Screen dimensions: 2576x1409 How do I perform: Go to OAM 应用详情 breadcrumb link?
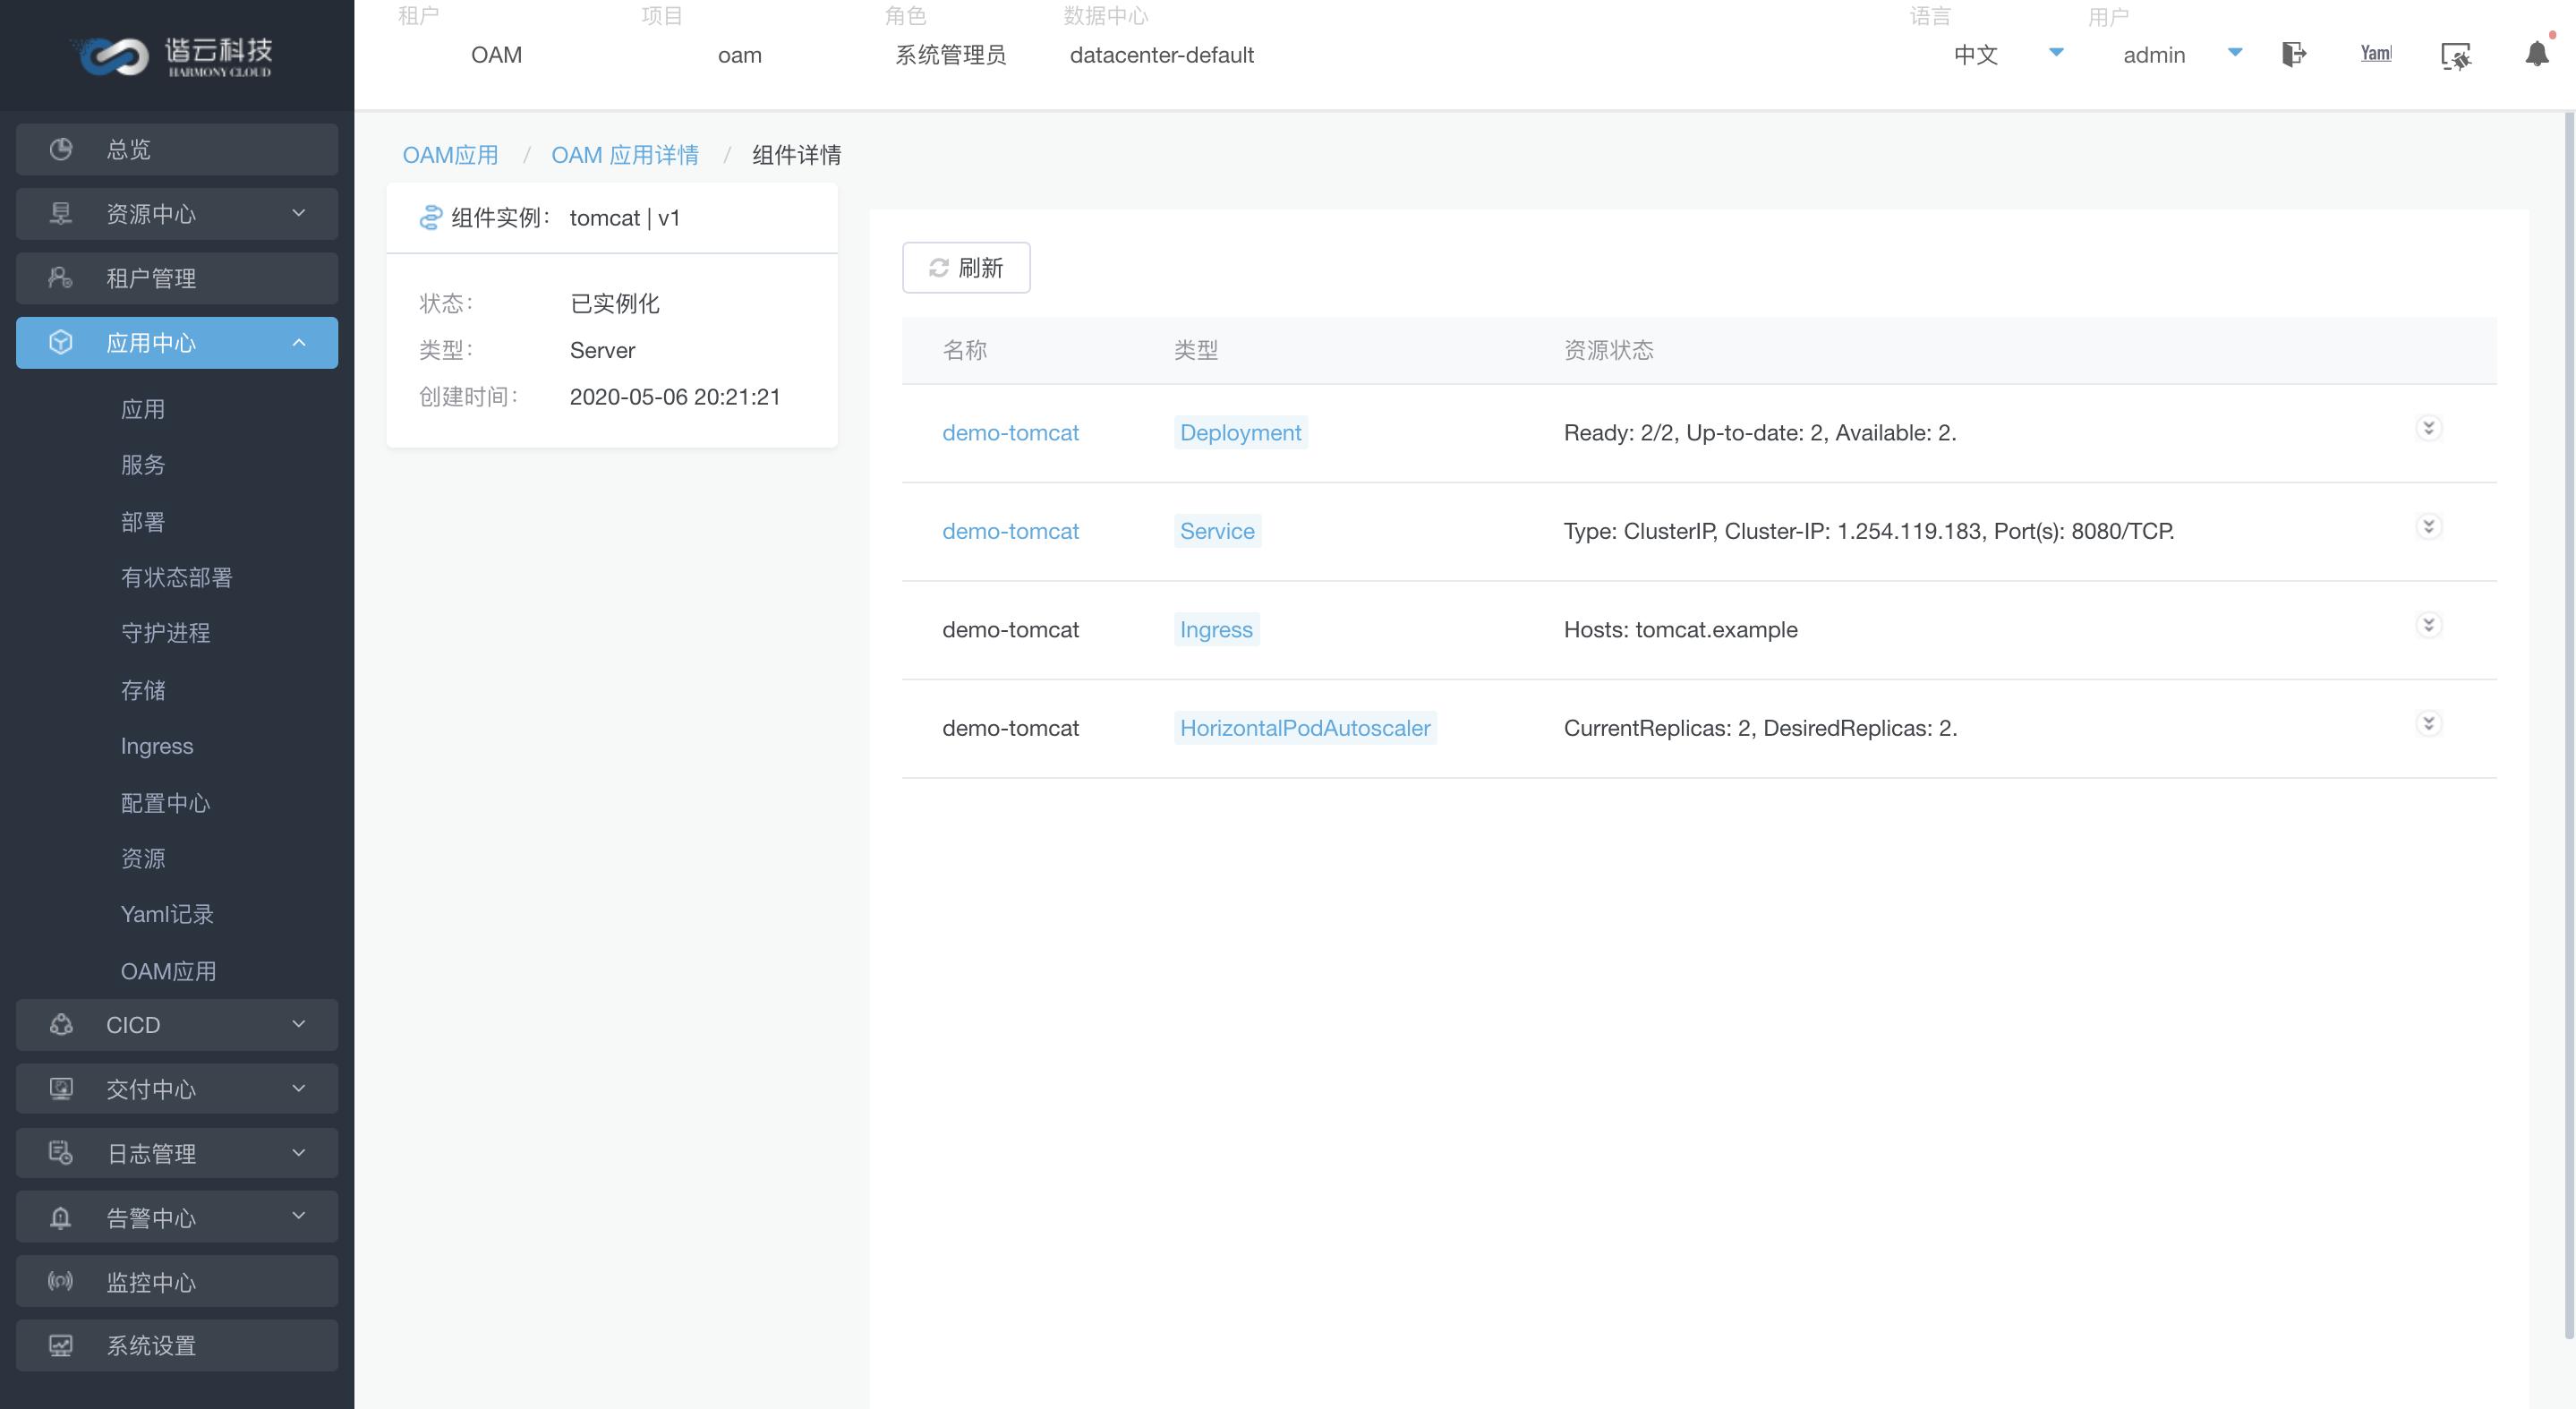pyautogui.click(x=625, y=155)
